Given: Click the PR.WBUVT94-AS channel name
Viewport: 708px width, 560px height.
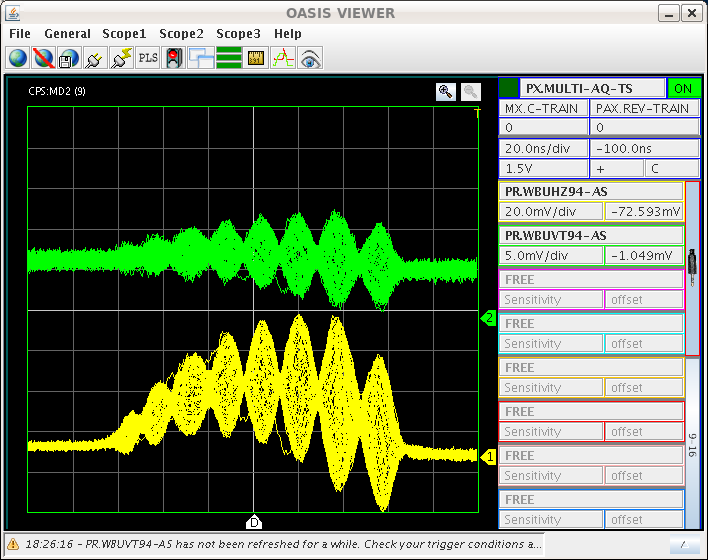Looking at the screenshot, I should pyautogui.click(x=591, y=236).
